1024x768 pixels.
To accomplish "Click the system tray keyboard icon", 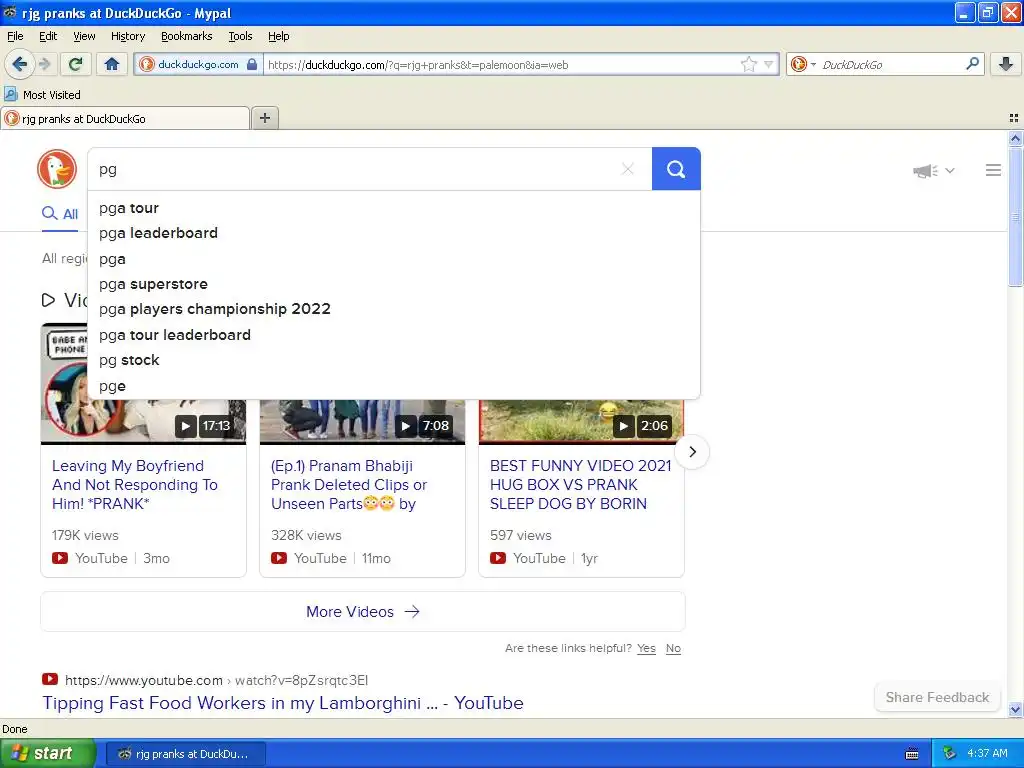I will click(912, 754).
